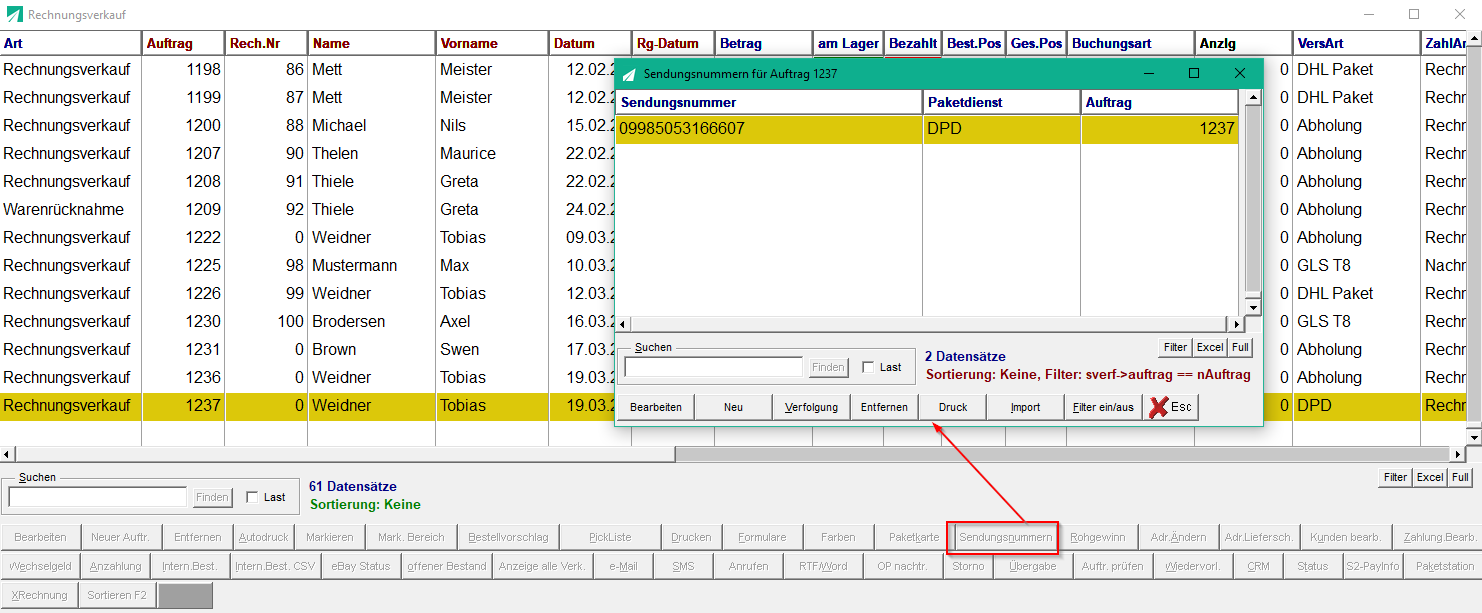Click Bearbeiten in the Sendungsnummern dialog
This screenshot has height=613, width=1482.
[656, 407]
